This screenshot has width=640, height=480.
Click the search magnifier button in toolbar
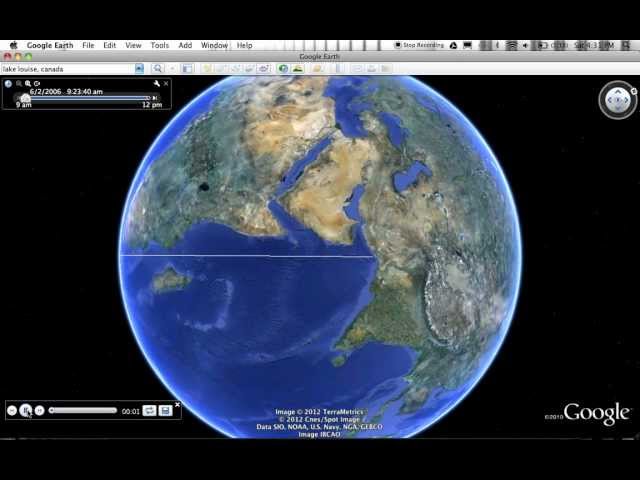coord(158,69)
